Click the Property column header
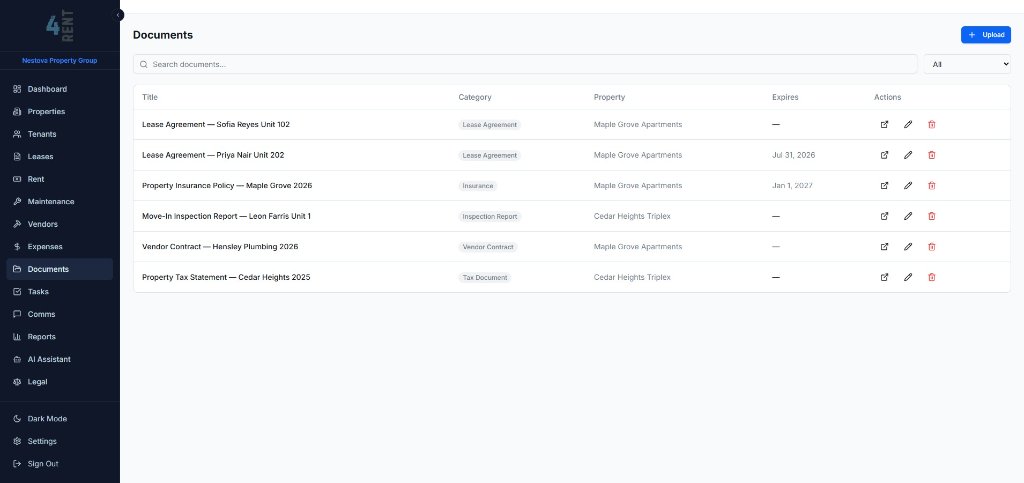The width and height of the screenshot is (1024, 483). [x=609, y=97]
